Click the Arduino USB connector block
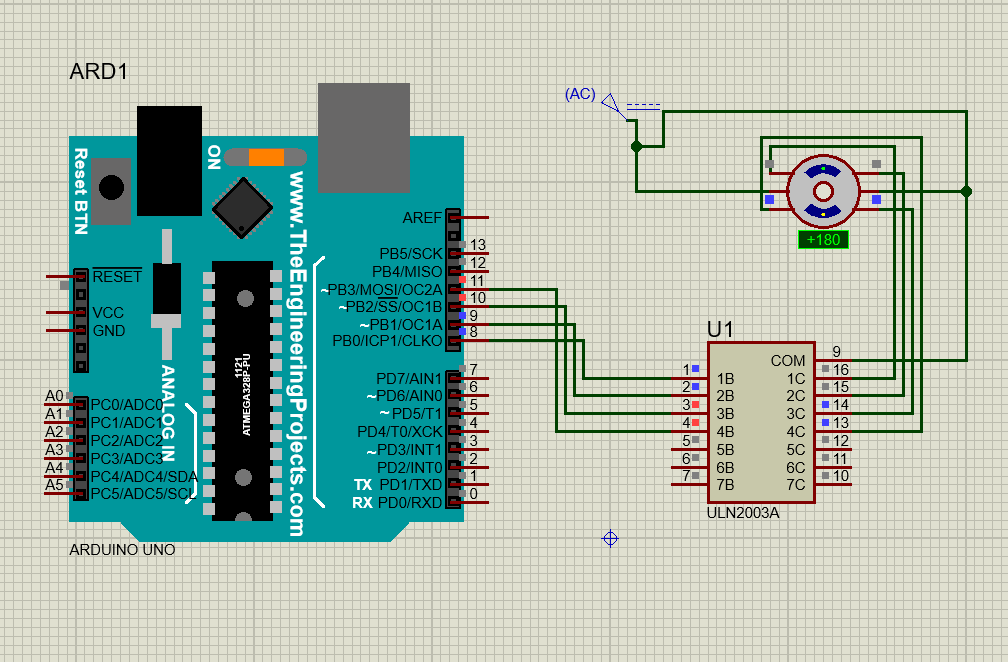The image size is (1008, 662). point(362,135)
